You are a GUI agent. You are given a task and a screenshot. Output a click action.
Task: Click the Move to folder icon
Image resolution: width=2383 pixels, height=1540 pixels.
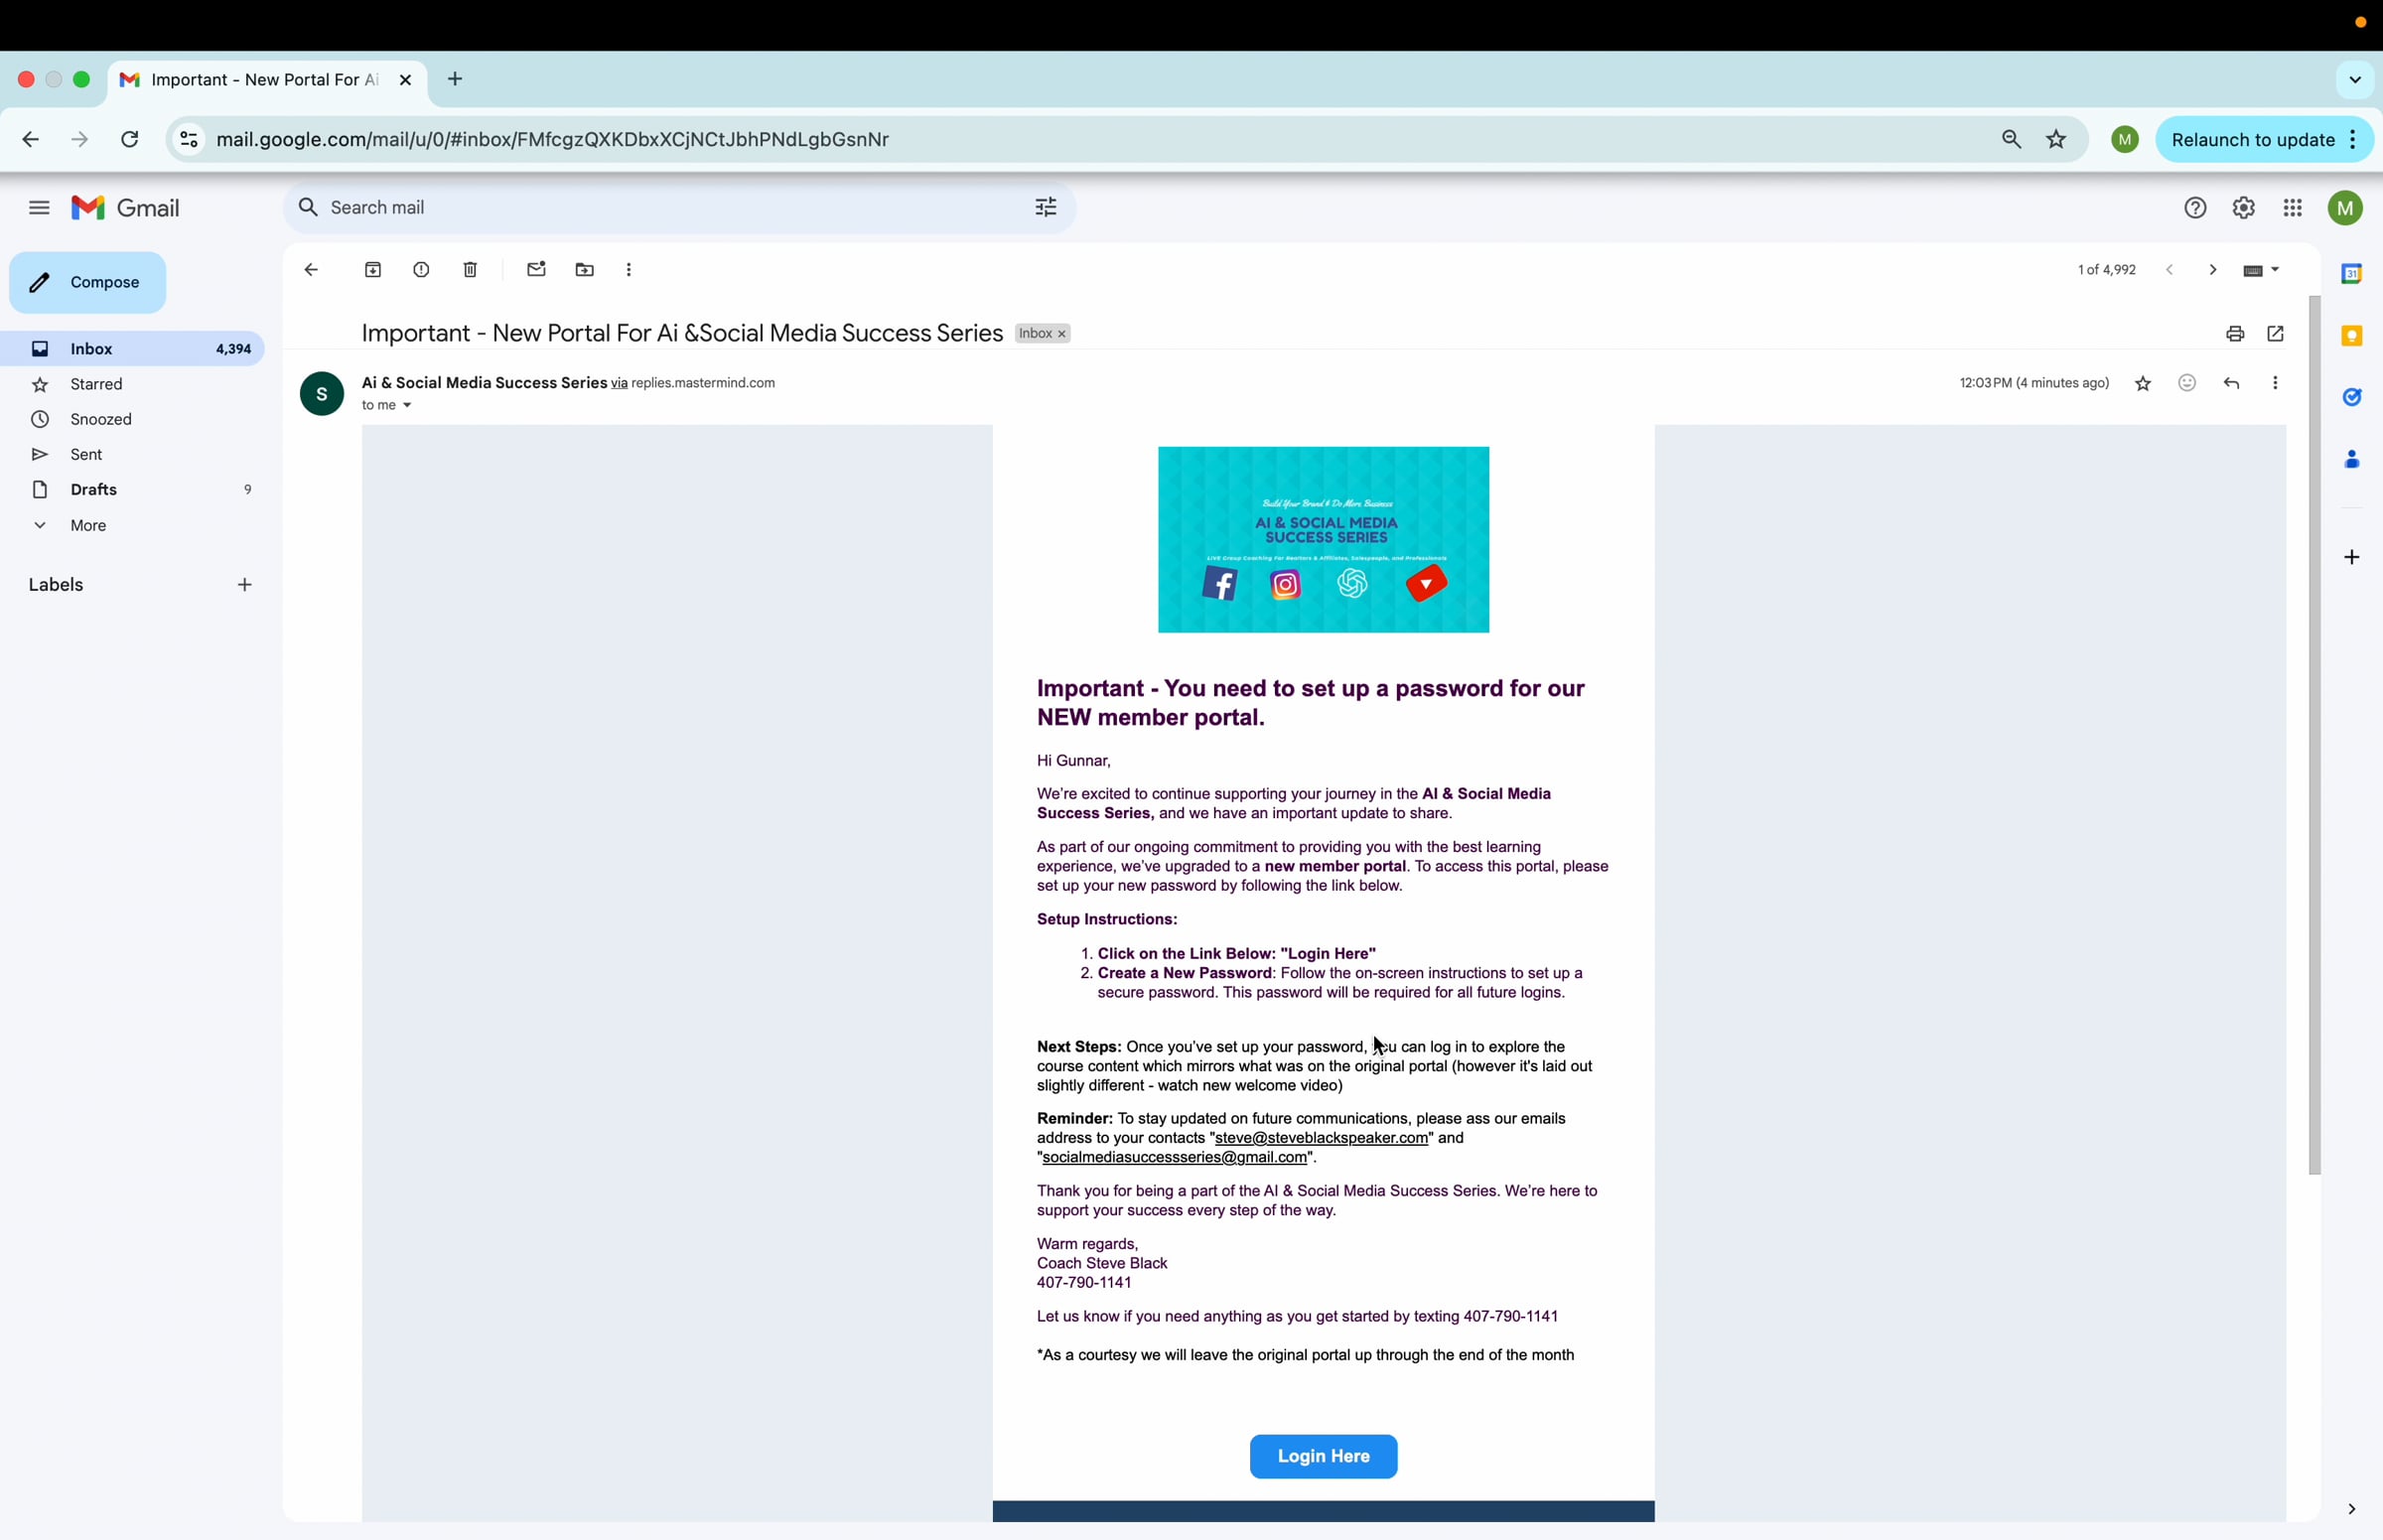tap(585, 270)
